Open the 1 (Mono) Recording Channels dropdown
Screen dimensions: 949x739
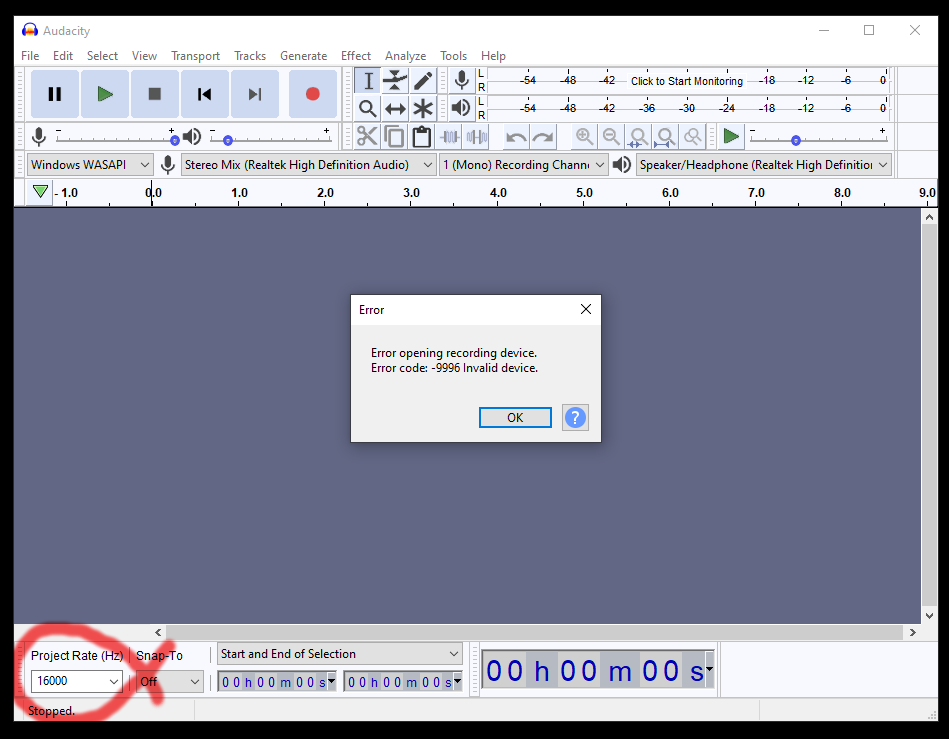(x=524, y=165)
